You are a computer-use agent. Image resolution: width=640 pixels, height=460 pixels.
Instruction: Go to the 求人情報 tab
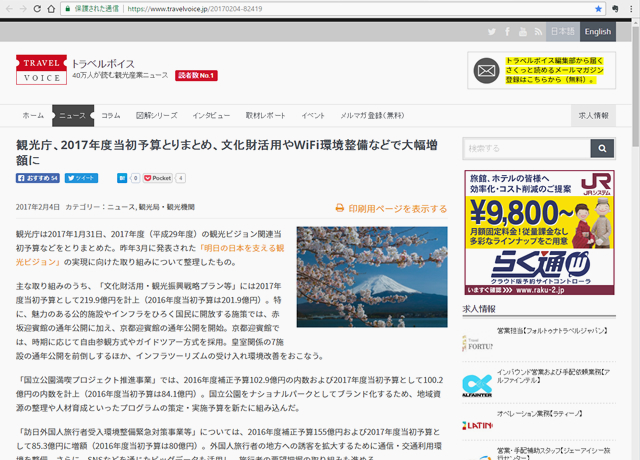[593, 116]
